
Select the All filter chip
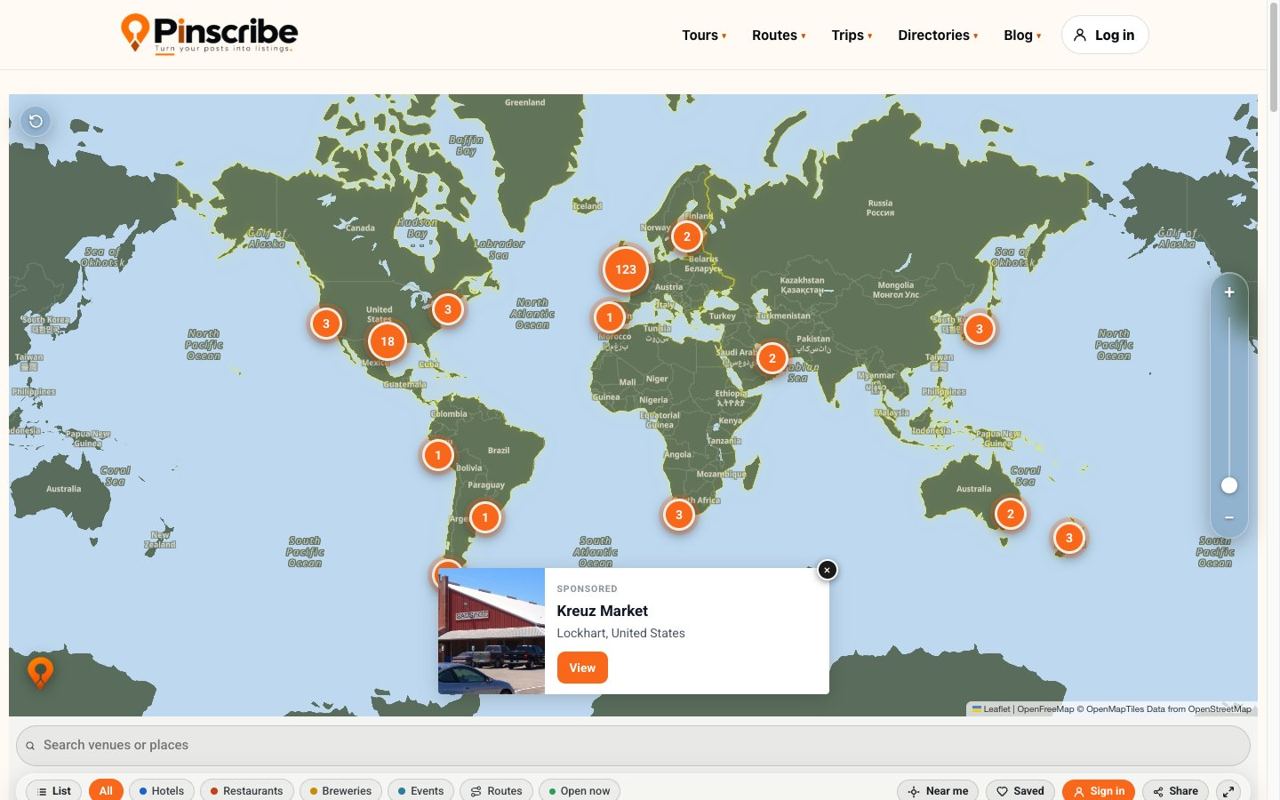tap(105, 791)
